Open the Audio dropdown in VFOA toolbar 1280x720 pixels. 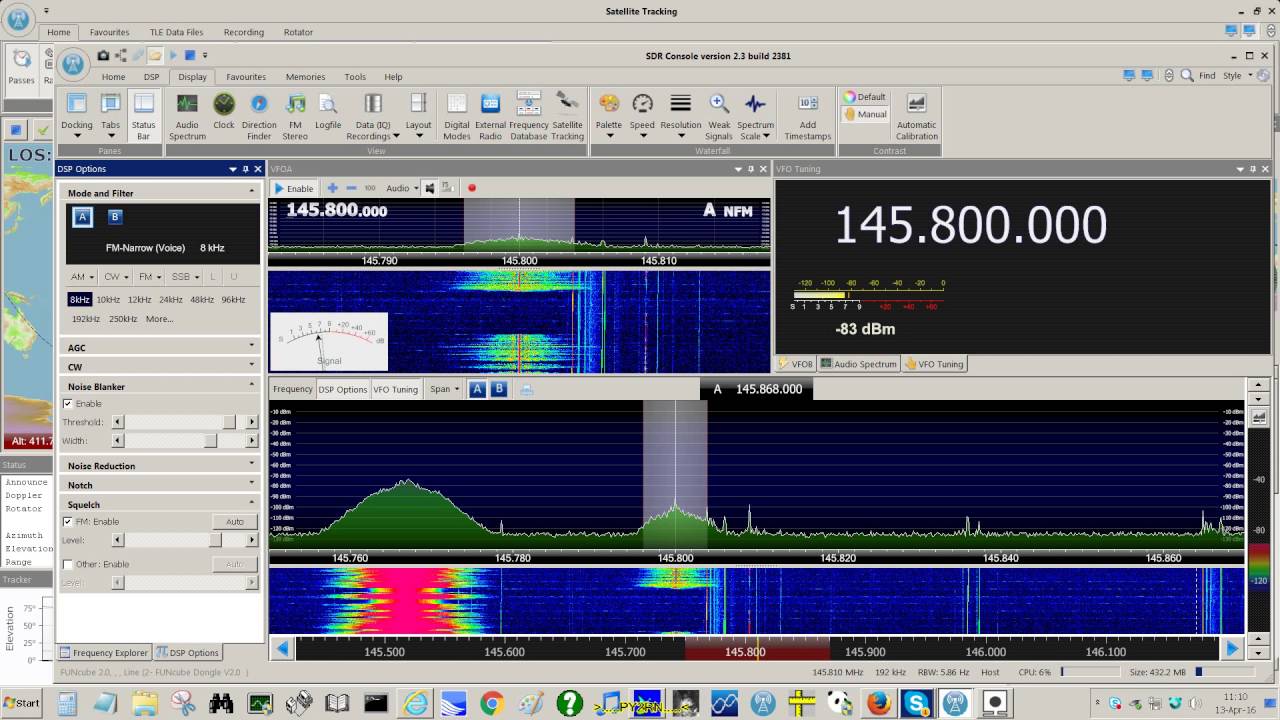pyautogui.click(x=402, y=188)
